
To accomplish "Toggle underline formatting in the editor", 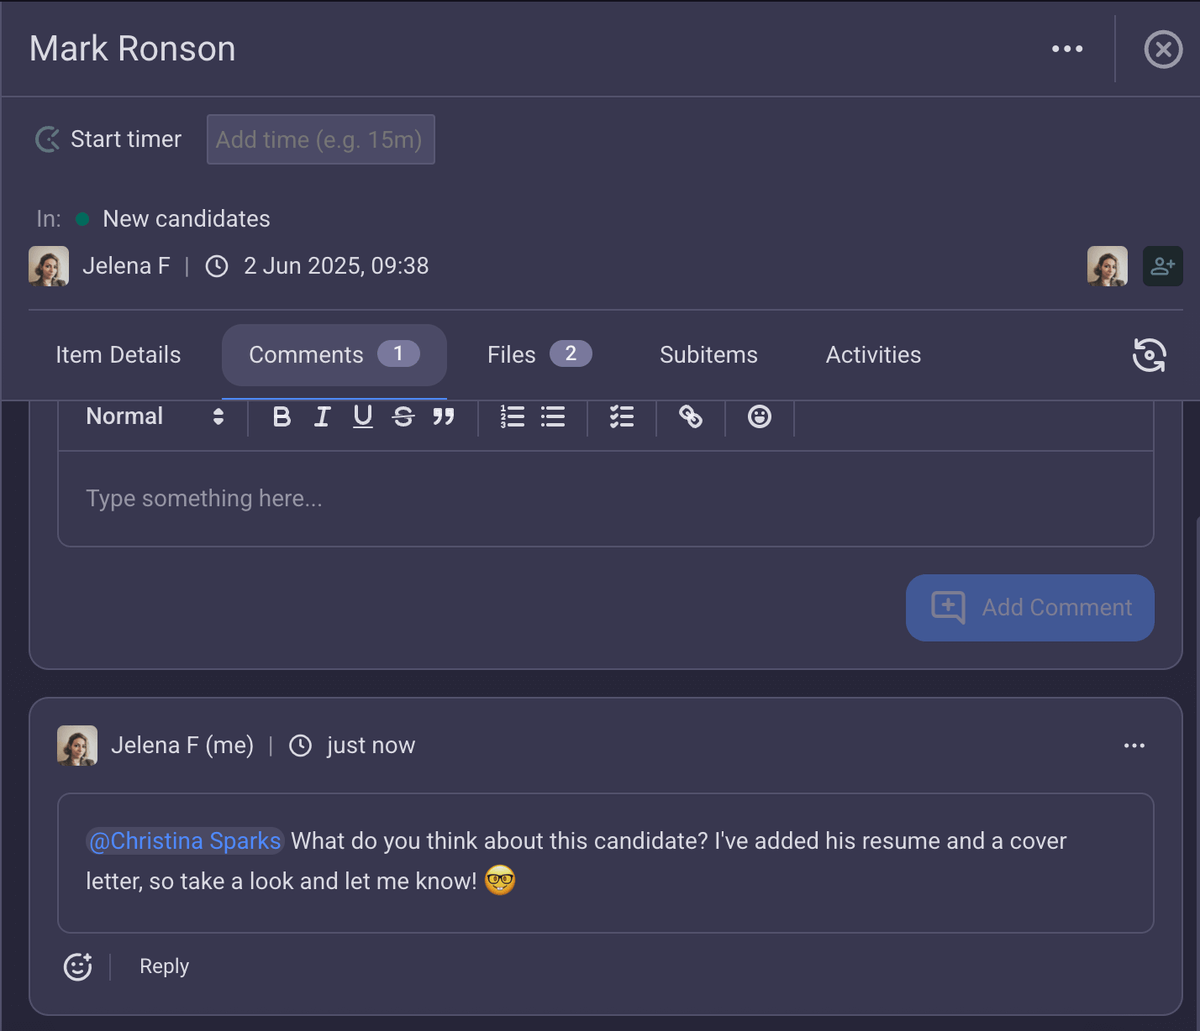I will coord(362,417).
